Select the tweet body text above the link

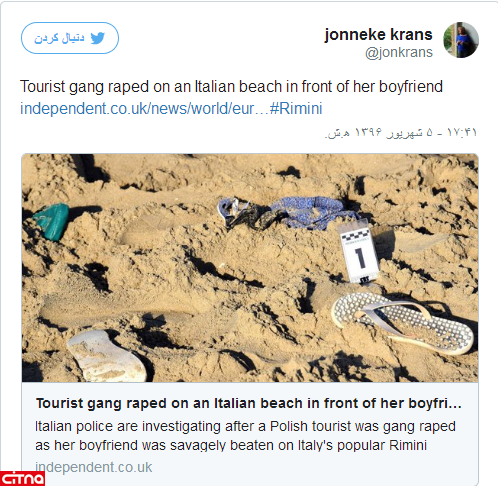coord(231,86)
